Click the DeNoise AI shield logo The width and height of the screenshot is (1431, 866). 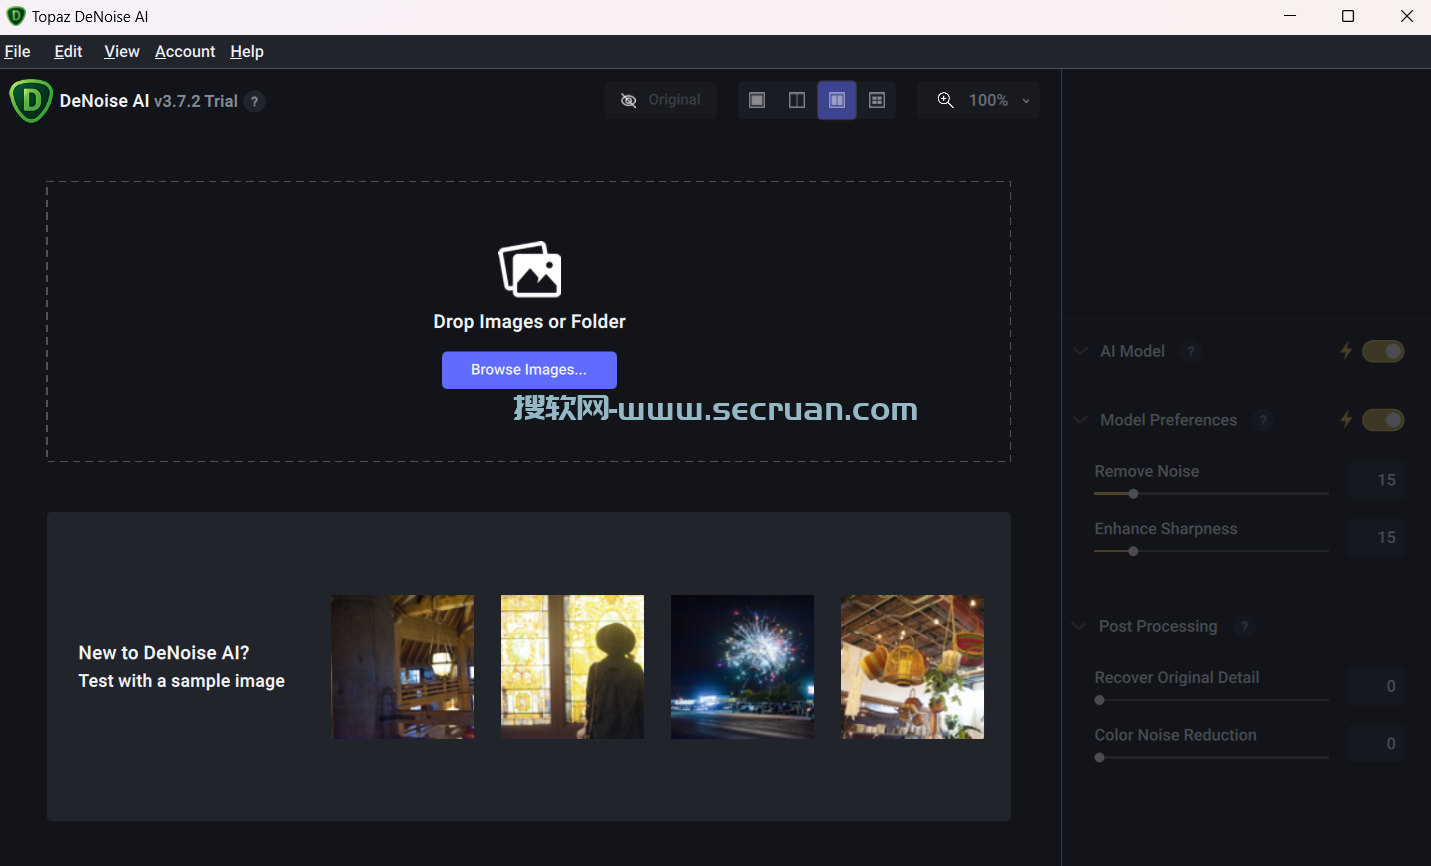click(x=31, y=101)
